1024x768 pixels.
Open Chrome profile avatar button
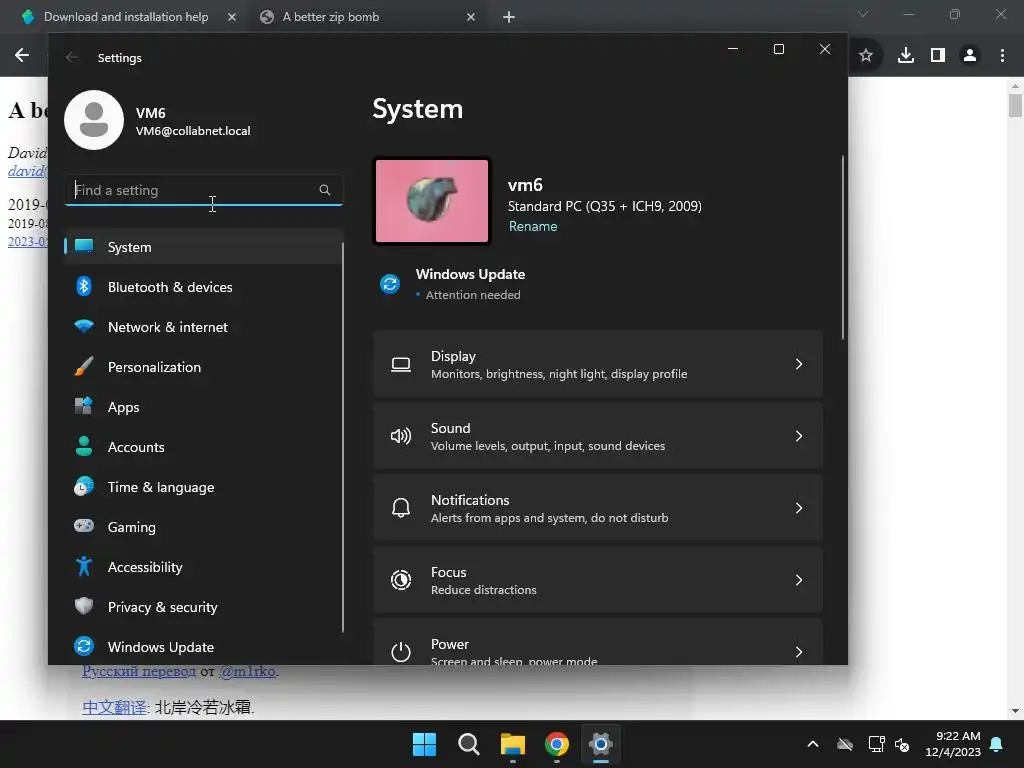coord(970,56)
